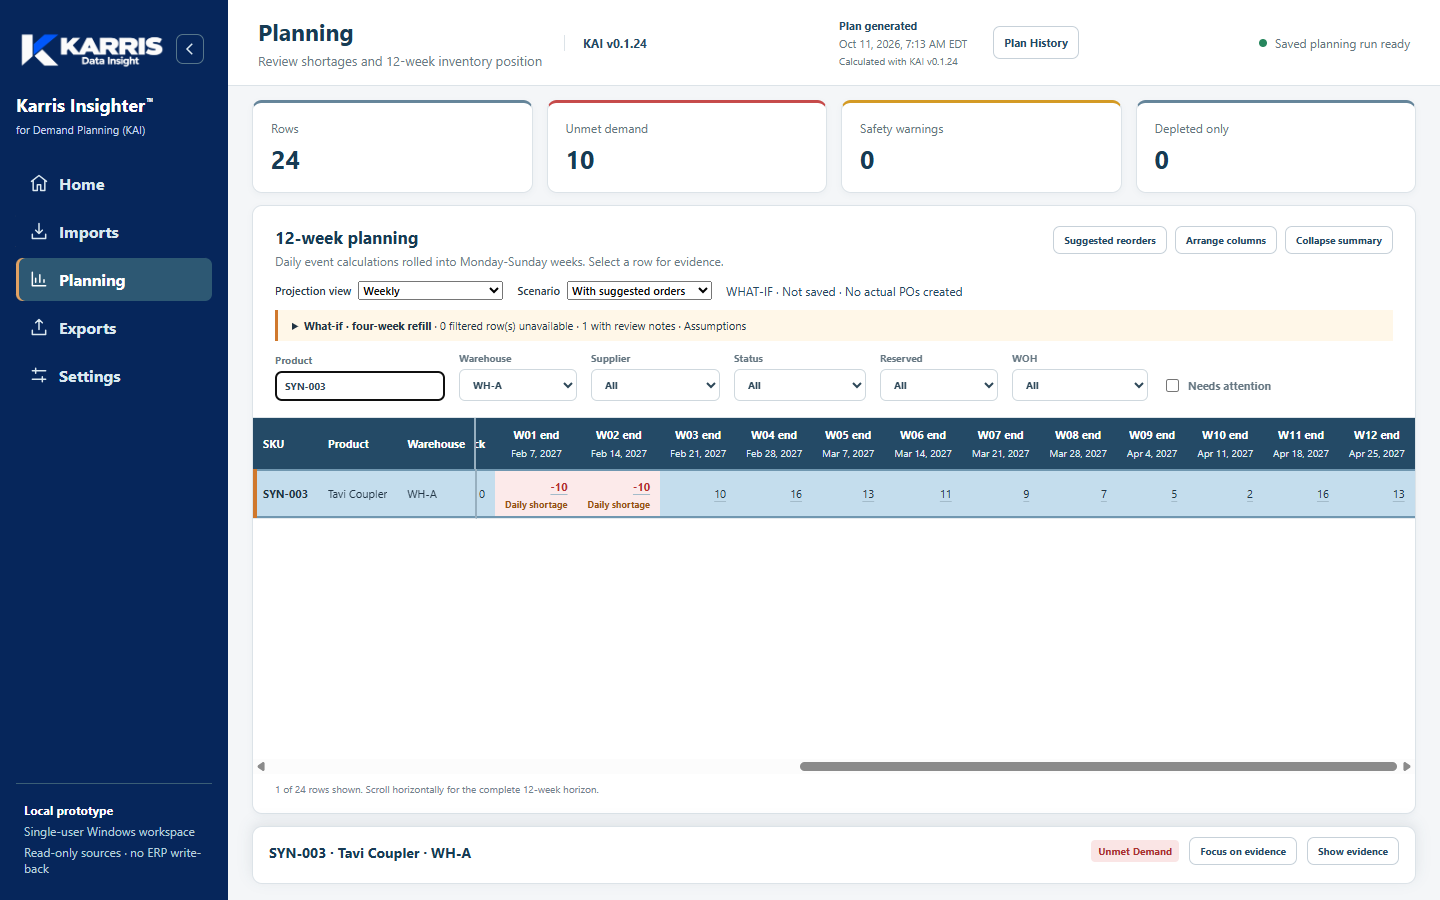Open the Settings page
Viewport: 1440px width, 900px height.
pyautogui.click(x=114, y=376)
